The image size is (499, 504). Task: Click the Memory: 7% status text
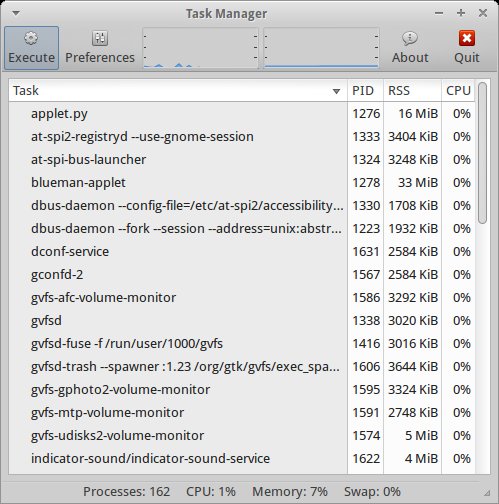pos(290,491)
